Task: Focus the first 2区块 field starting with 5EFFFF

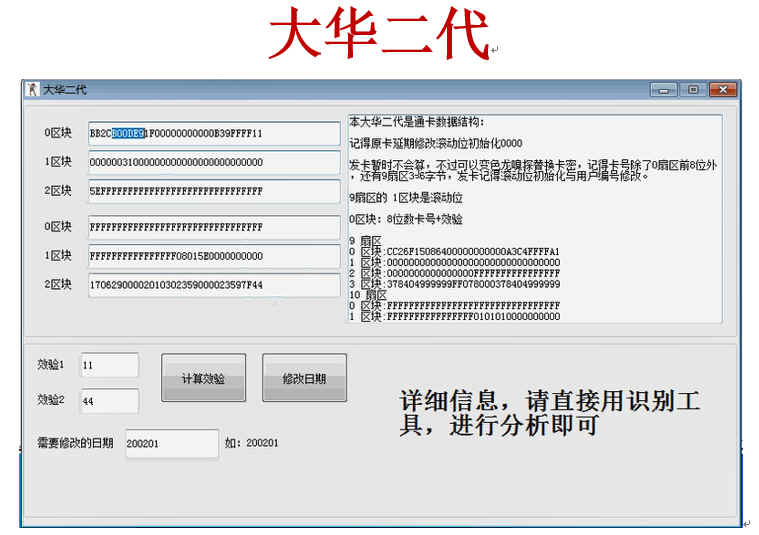Action: coord(214,191)
